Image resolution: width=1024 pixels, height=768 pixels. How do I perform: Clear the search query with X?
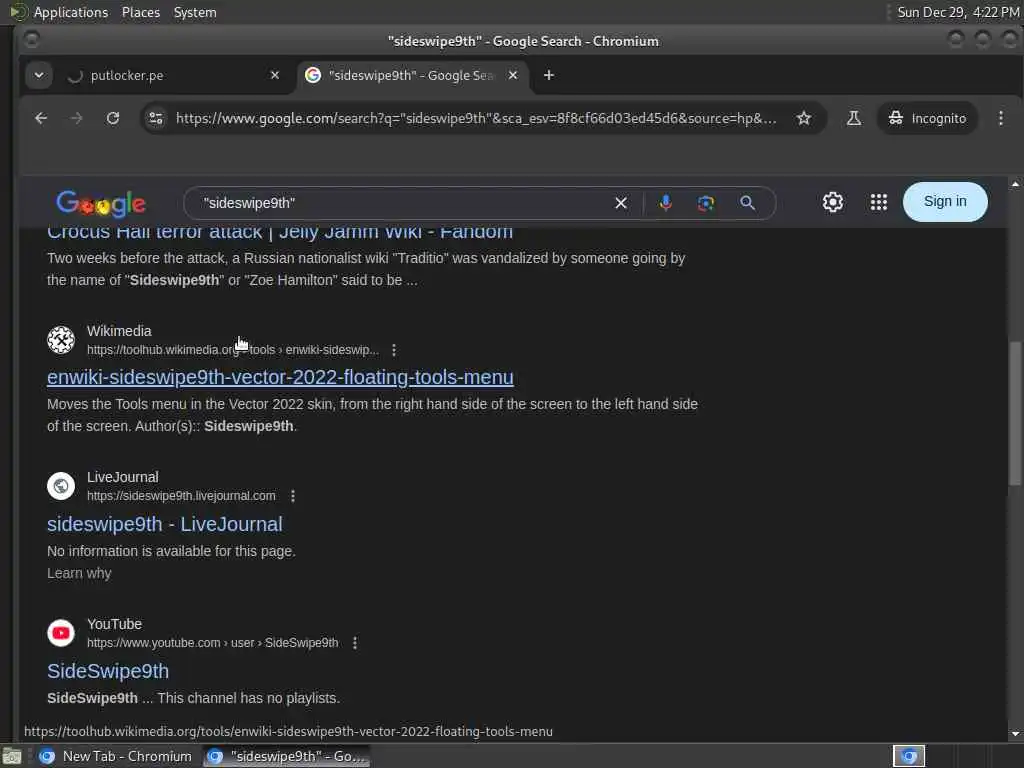(620, 203)
